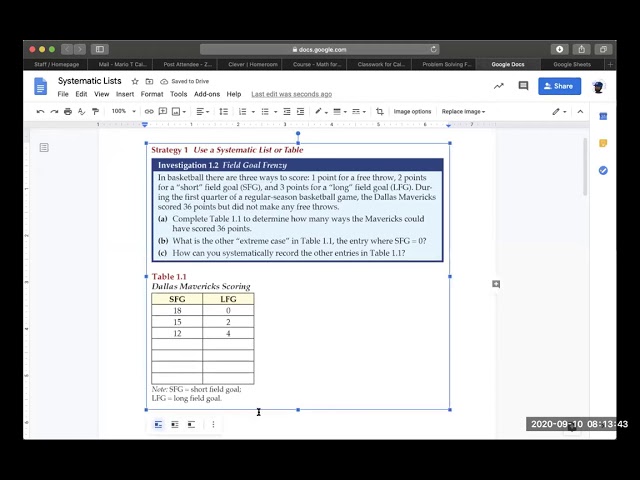Open the border weight dropdown
Image resolution: width=640 pixels, height=480 pixels.
tap(340, 111)
